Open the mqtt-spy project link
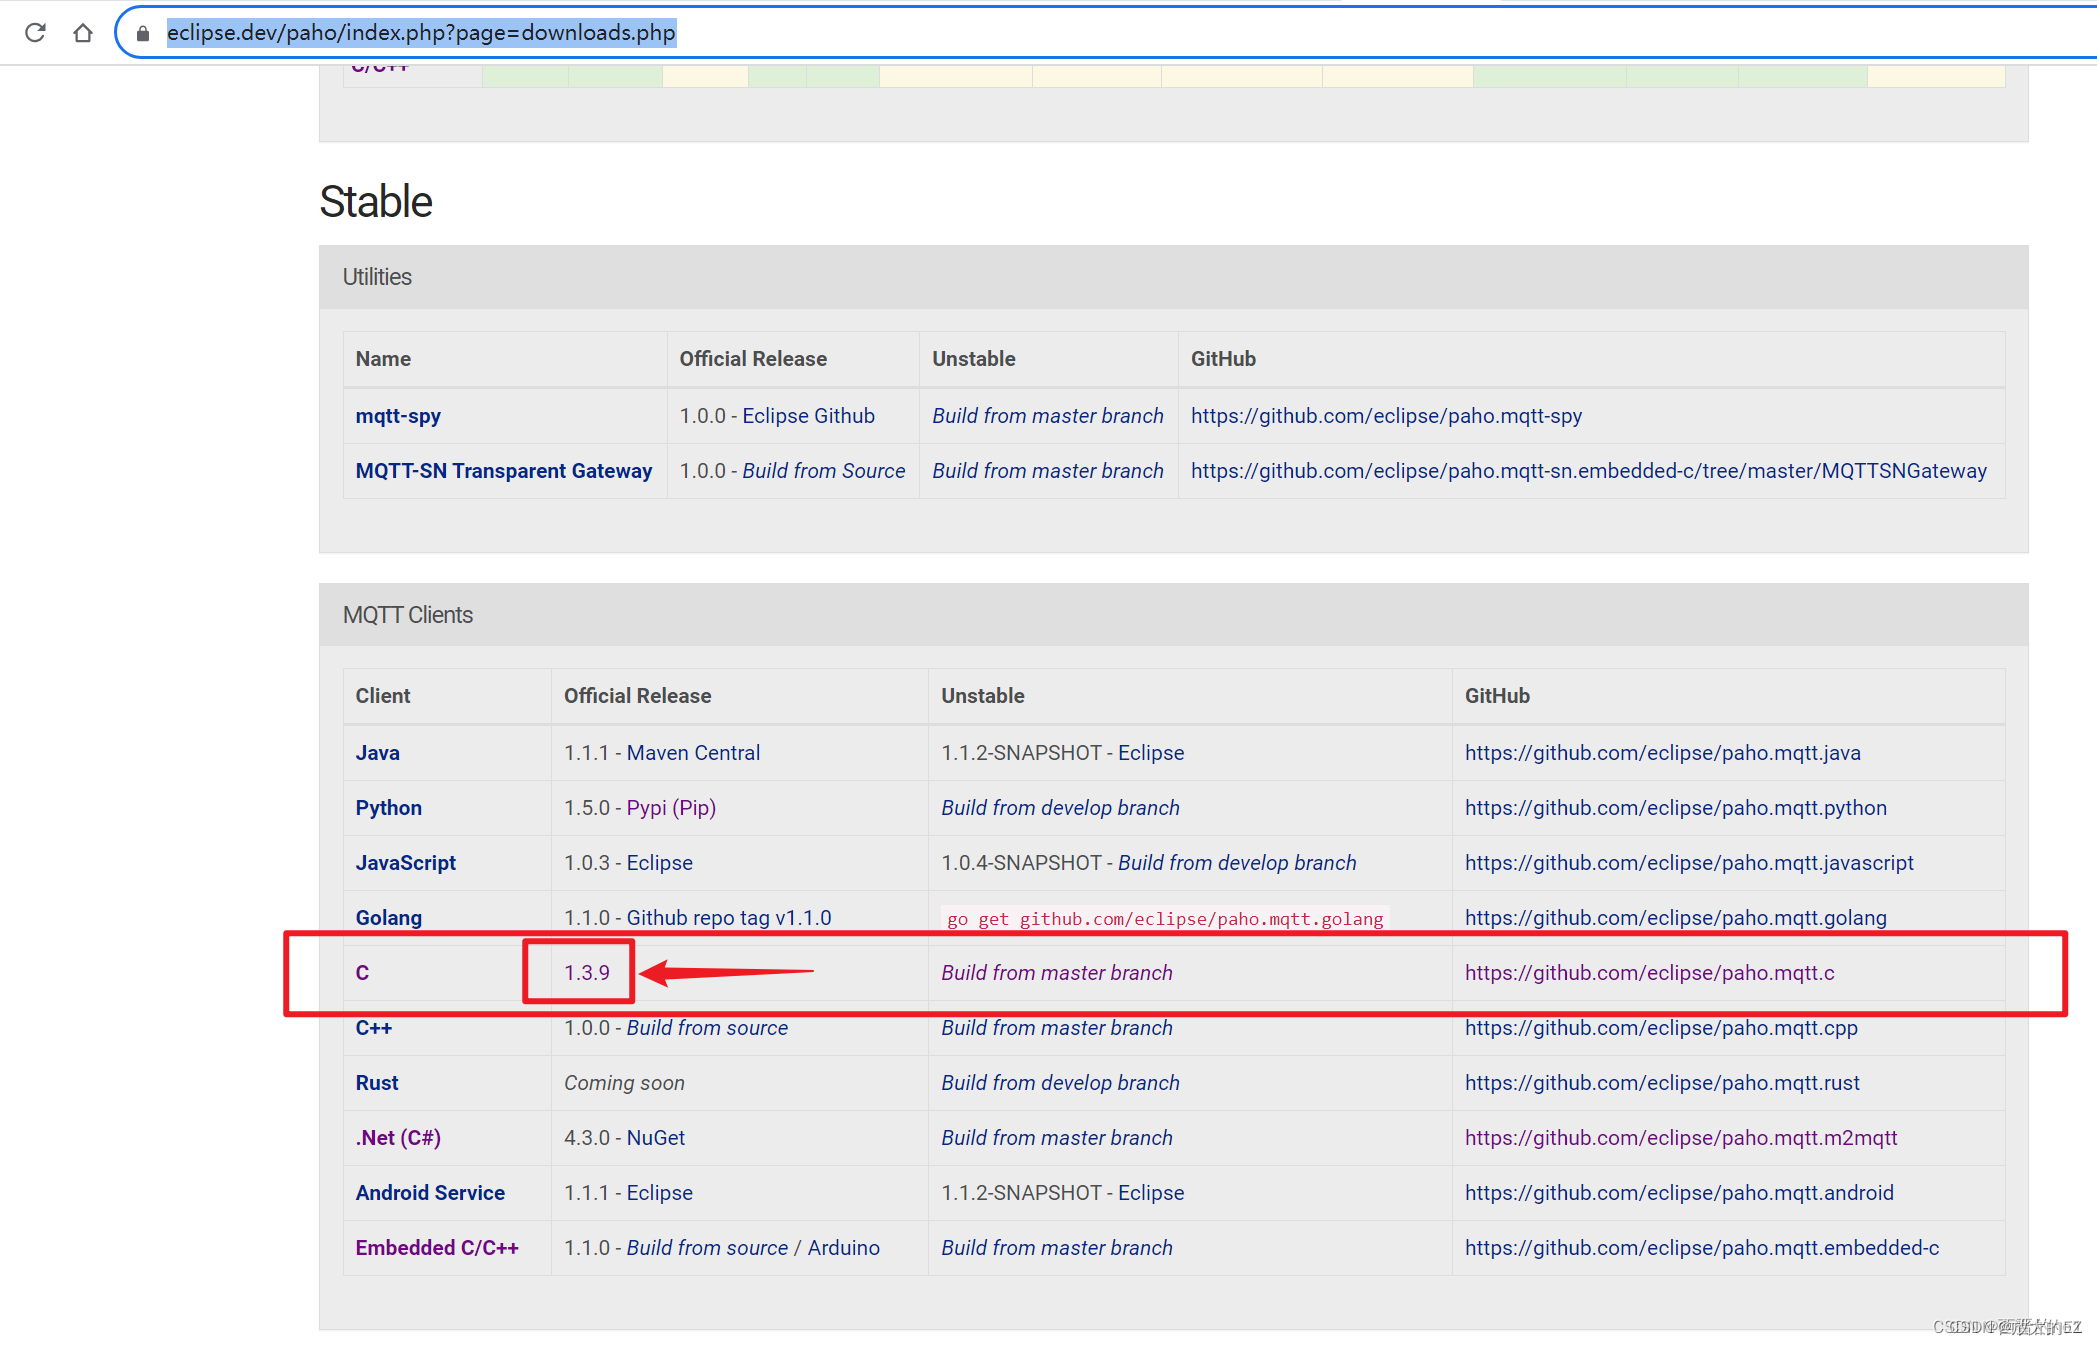Viewport: 2097px width, 1345px height. (x=397, y=415)
